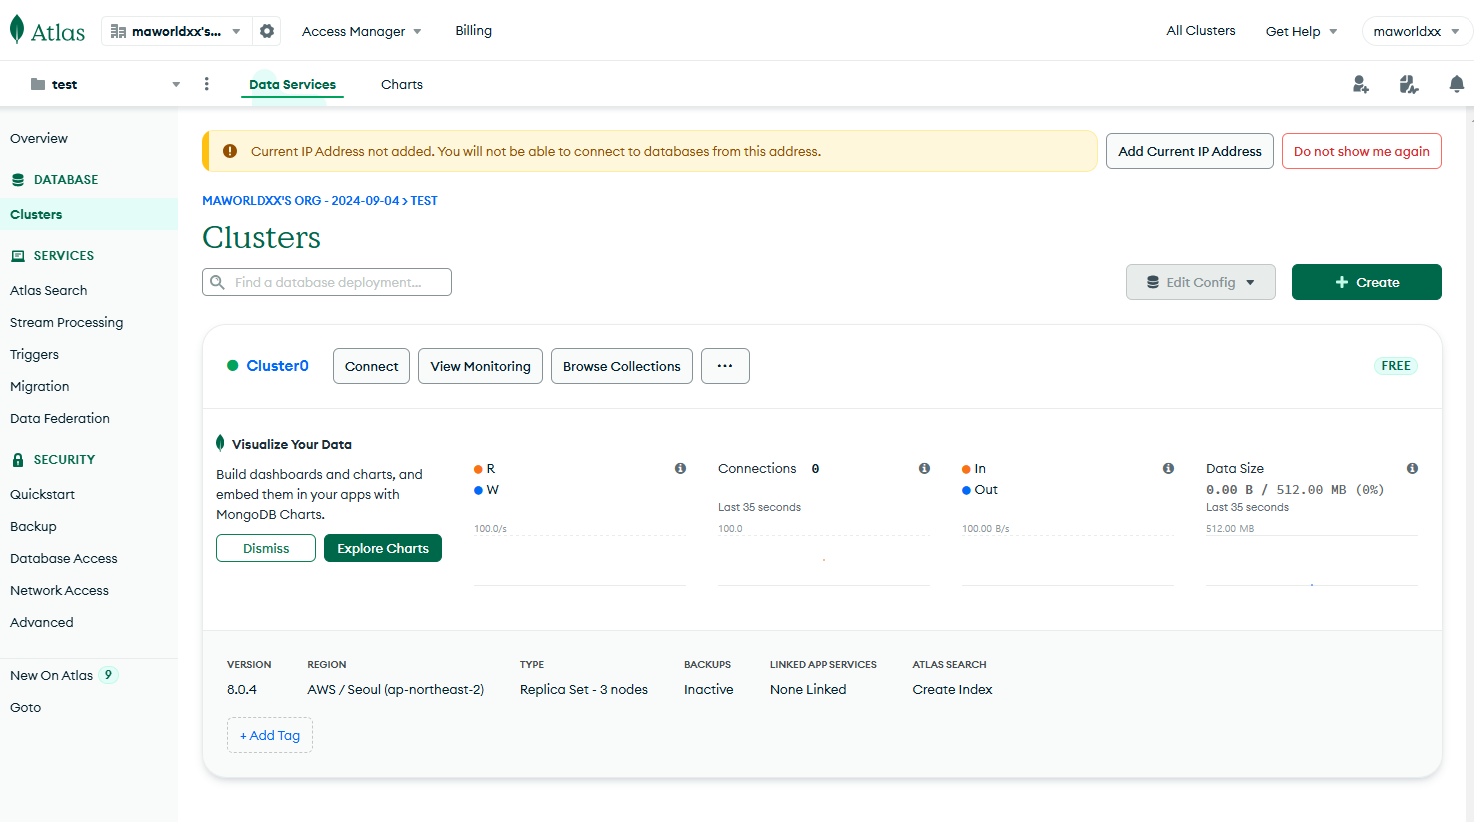Click the info icon for R/W chart
Screen dimensions: 1474x822
[680, 468]
